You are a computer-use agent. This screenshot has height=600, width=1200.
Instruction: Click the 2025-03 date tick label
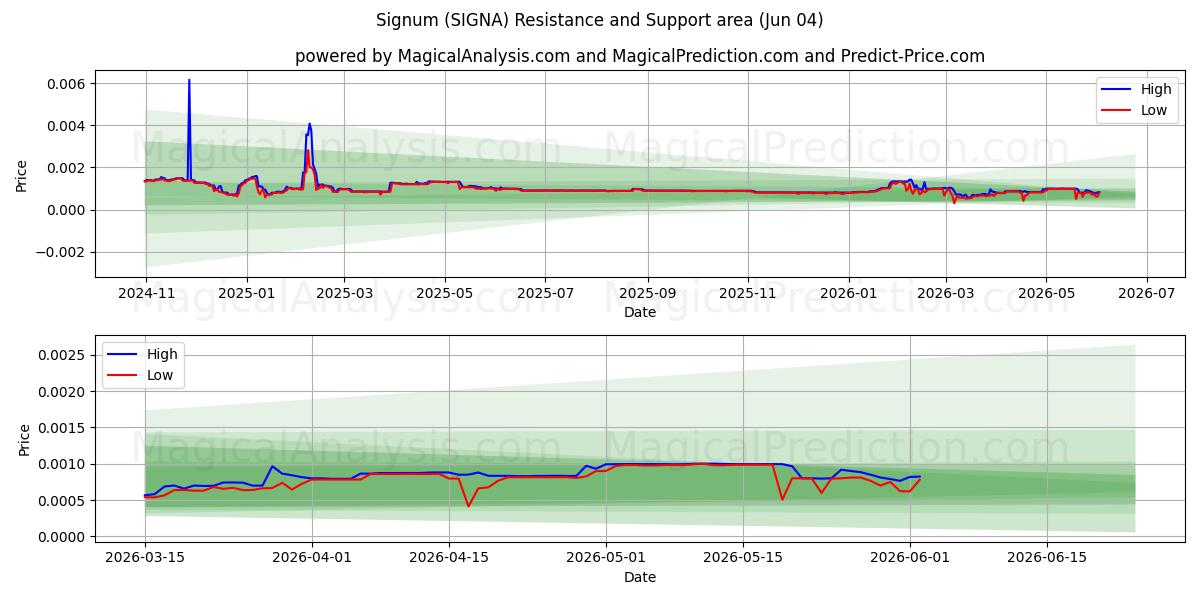344,294
